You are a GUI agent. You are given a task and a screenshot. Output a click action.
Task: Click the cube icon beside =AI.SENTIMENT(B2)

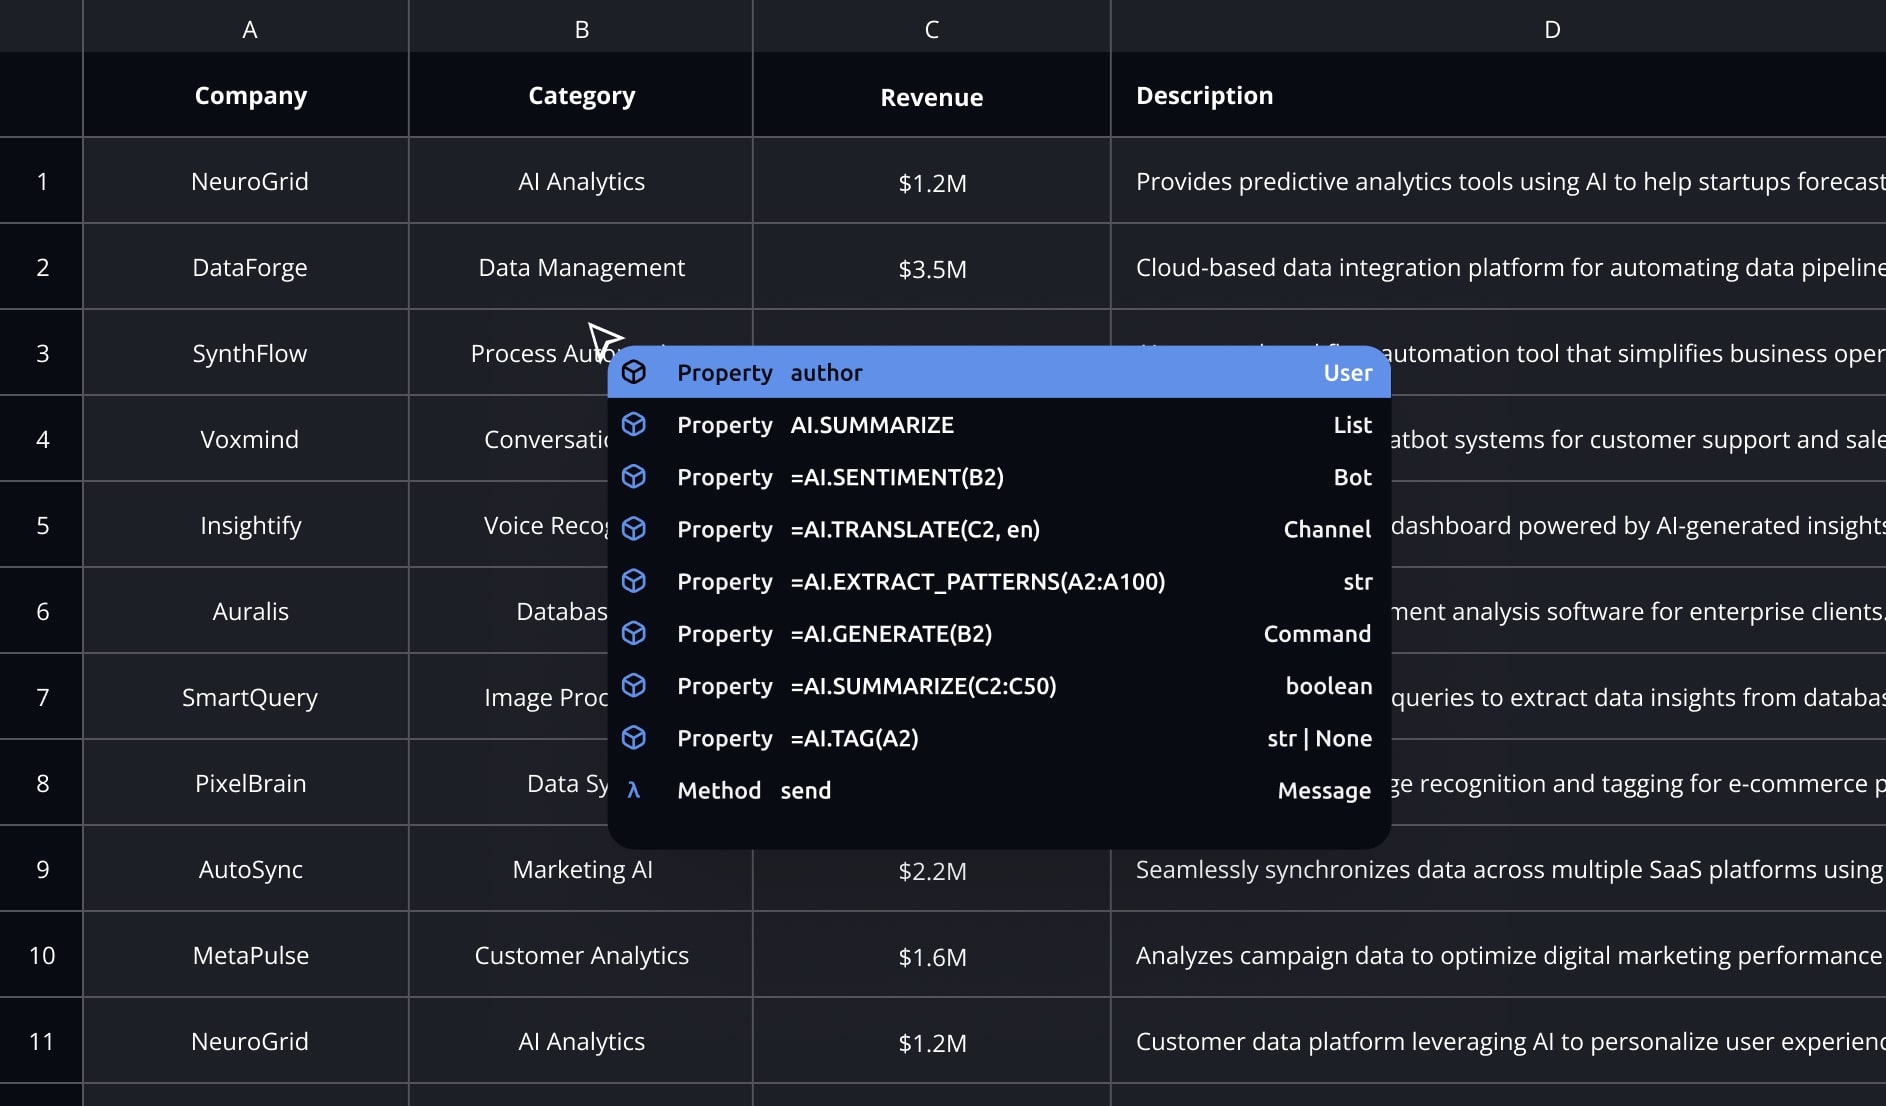click(x=634, y=476)
